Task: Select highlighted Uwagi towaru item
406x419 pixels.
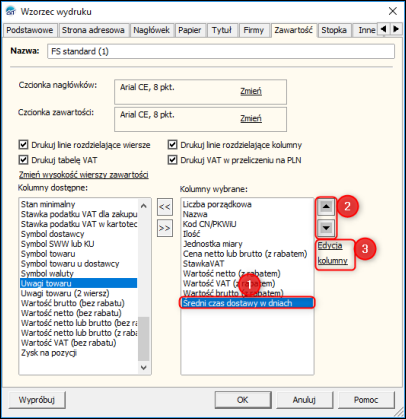Action: pyautogui.click(x=78, y=283)
